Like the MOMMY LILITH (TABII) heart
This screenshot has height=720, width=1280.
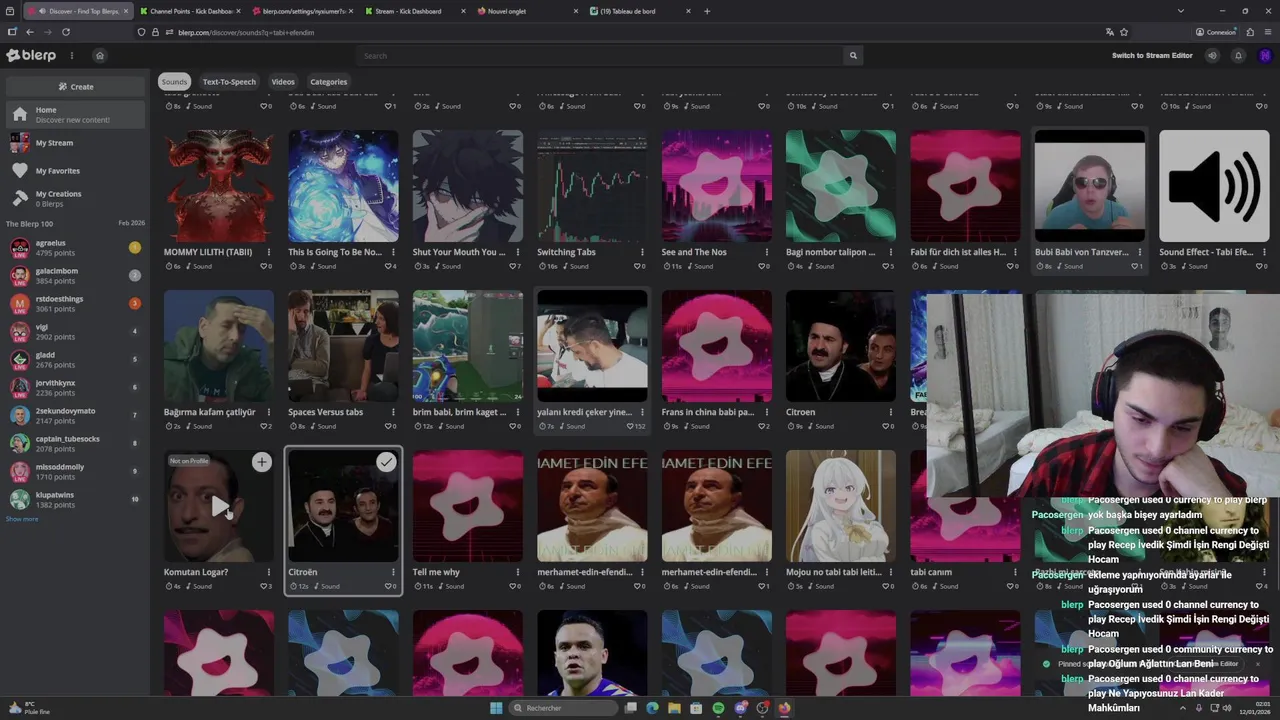coord(262,266)
